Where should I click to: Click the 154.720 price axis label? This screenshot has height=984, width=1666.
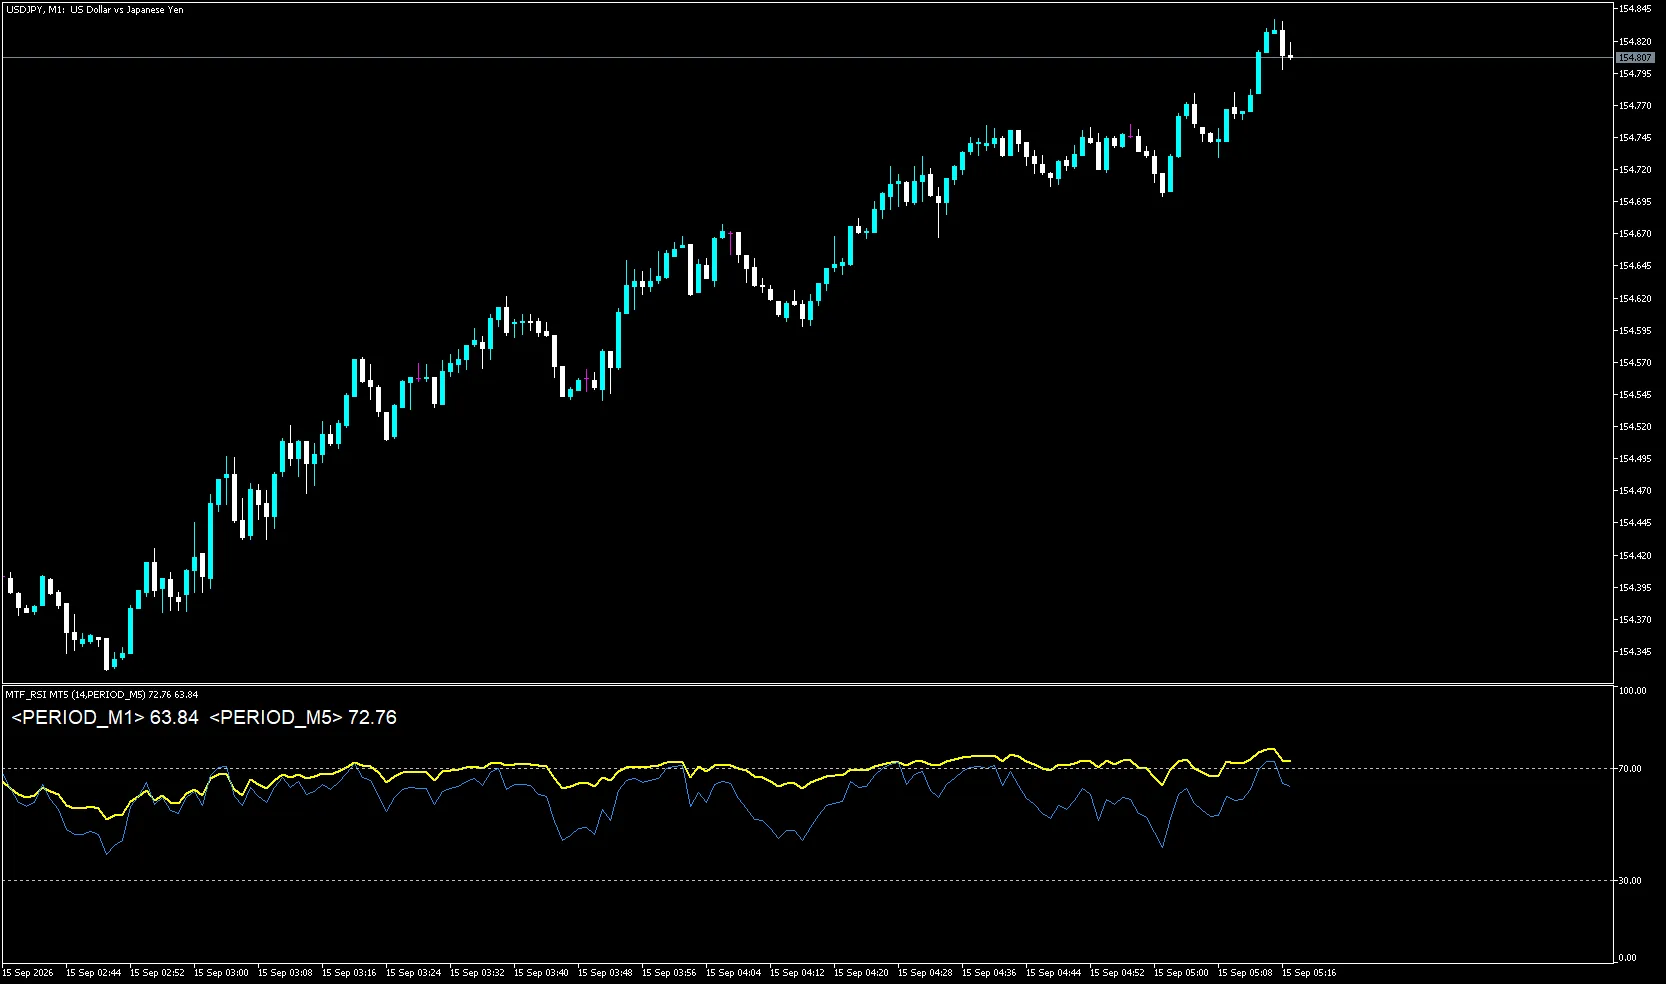(x=1635, y=170)
